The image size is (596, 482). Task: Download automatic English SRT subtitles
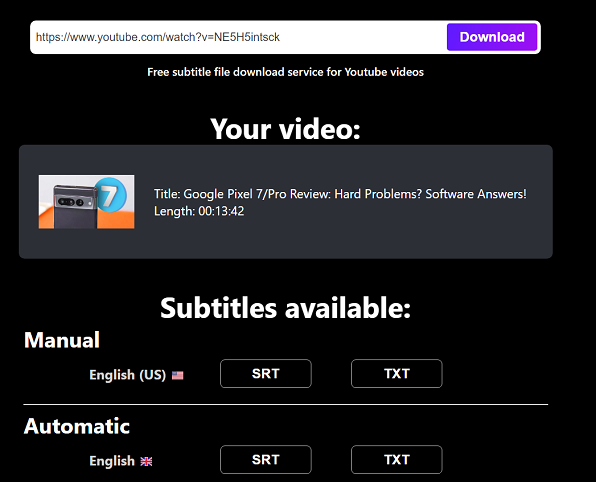[x=266, y=460]
